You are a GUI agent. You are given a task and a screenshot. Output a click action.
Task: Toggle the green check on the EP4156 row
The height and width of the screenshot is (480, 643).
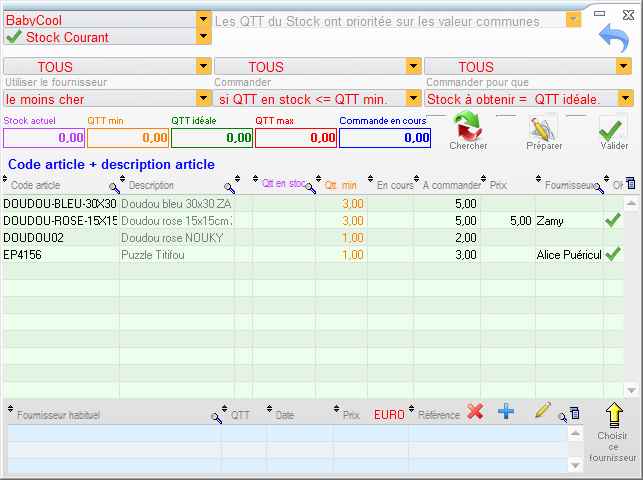[613, 254]
